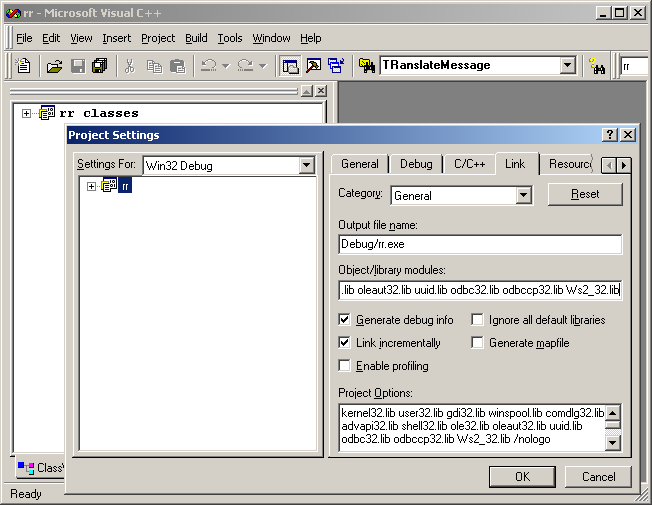Open the File menu
Viewport: 652px width, 505px height.
click(x=24, y=38)
